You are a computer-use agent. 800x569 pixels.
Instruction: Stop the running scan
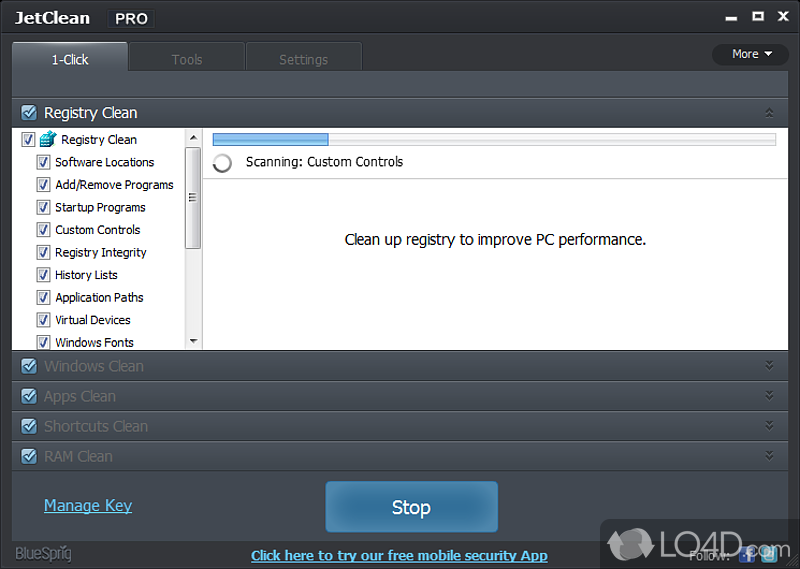coord(411,507)
